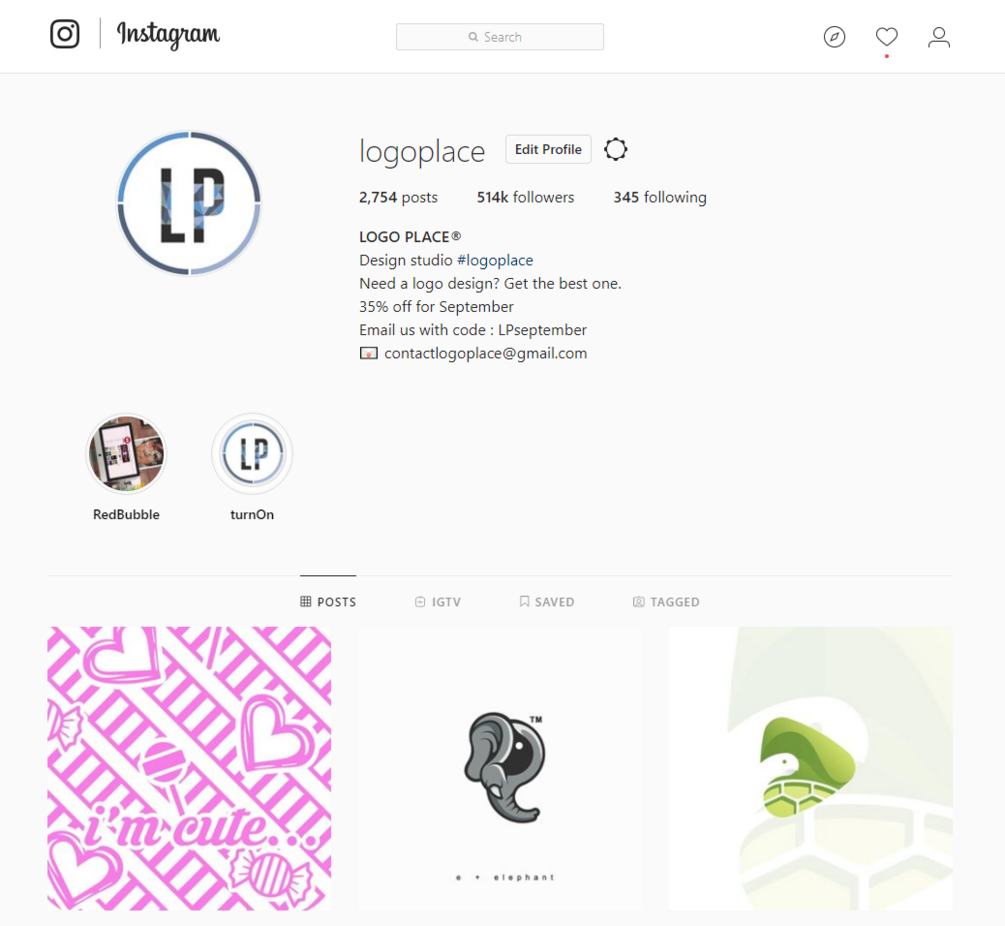Click the LP profile picture
Viewport: 1005px width, 926px height.
tap(189, 203)
